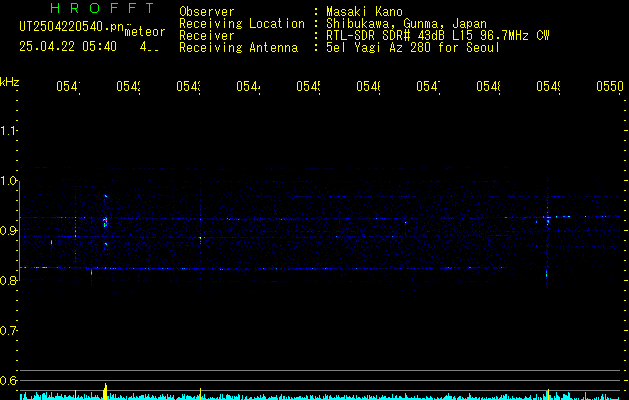629x400 pixels.
Task: Click the Observer label
Action: pyautogui.click(x=207, y=12)
